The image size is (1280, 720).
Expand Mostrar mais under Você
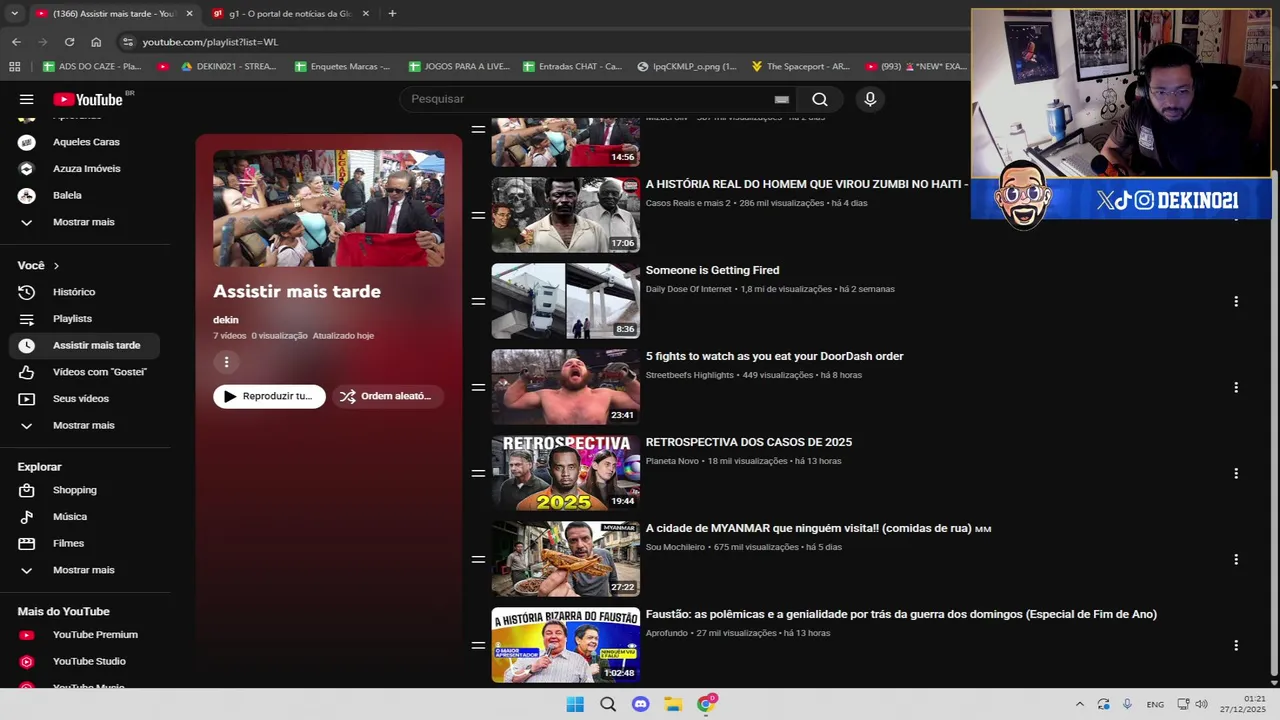85,425
